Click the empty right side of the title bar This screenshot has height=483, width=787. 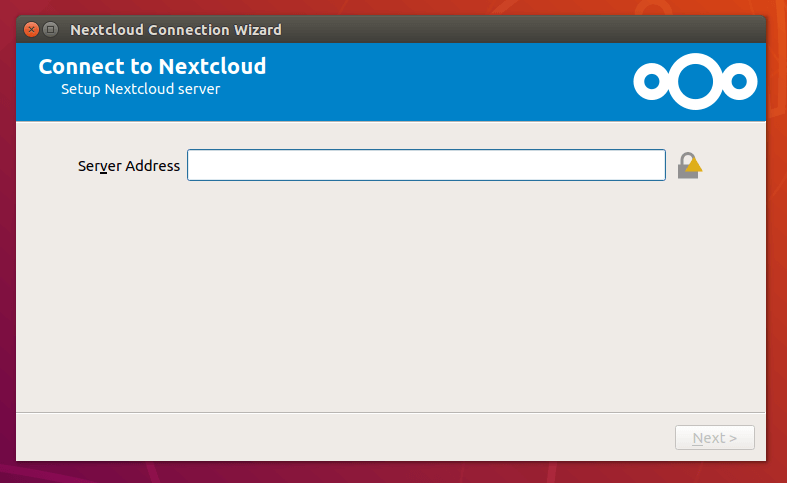(550, 30)
